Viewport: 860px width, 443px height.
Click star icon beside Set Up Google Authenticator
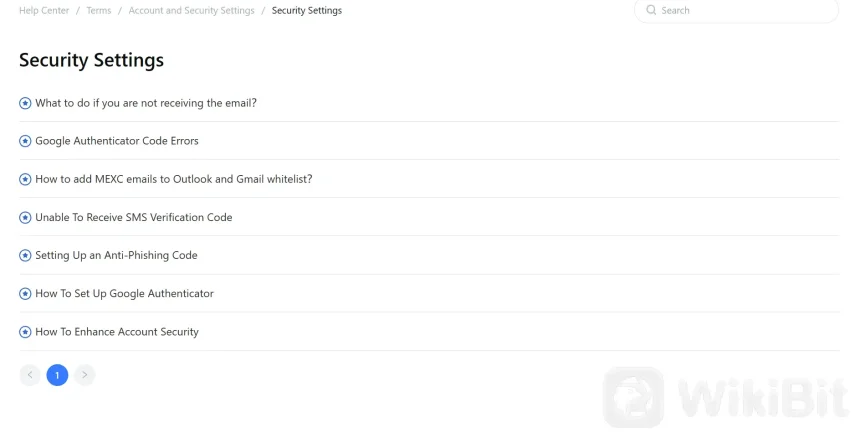tap(26, 294)
